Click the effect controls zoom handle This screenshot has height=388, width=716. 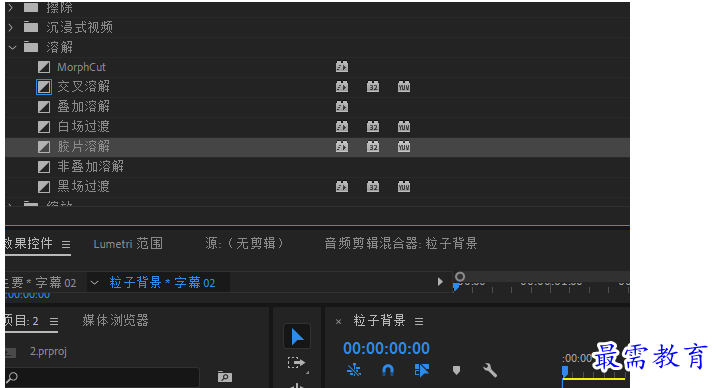pos(460,276)
